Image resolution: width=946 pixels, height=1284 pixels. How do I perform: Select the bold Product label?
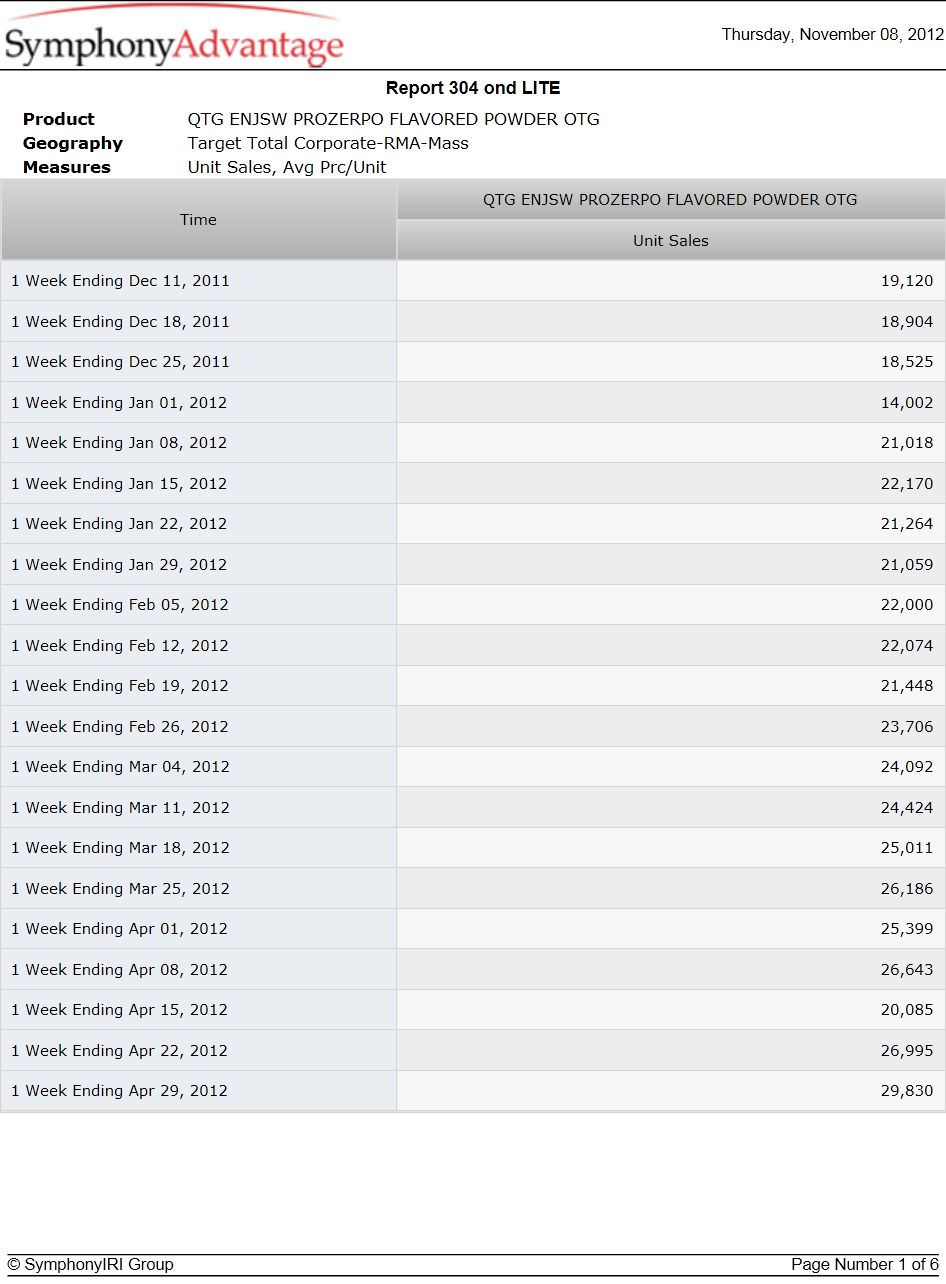[59, 119]
